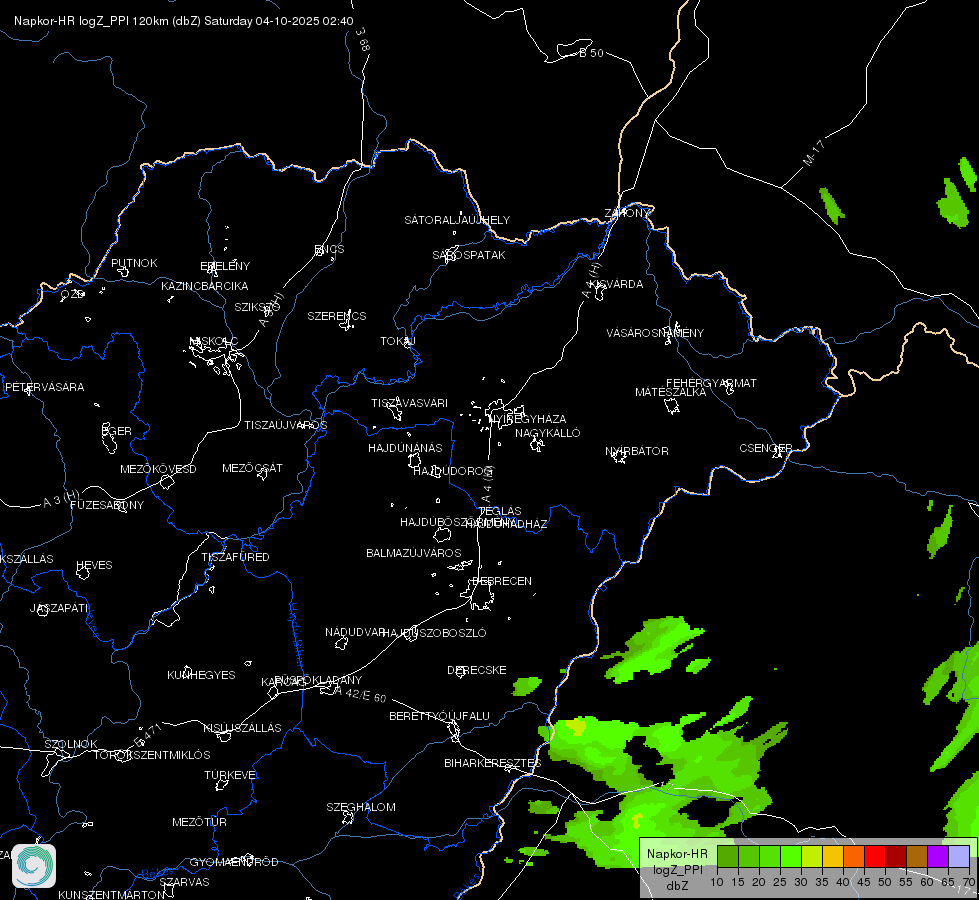
Task: Click the Napkor-HR legend label
Action: coord(677,854)
